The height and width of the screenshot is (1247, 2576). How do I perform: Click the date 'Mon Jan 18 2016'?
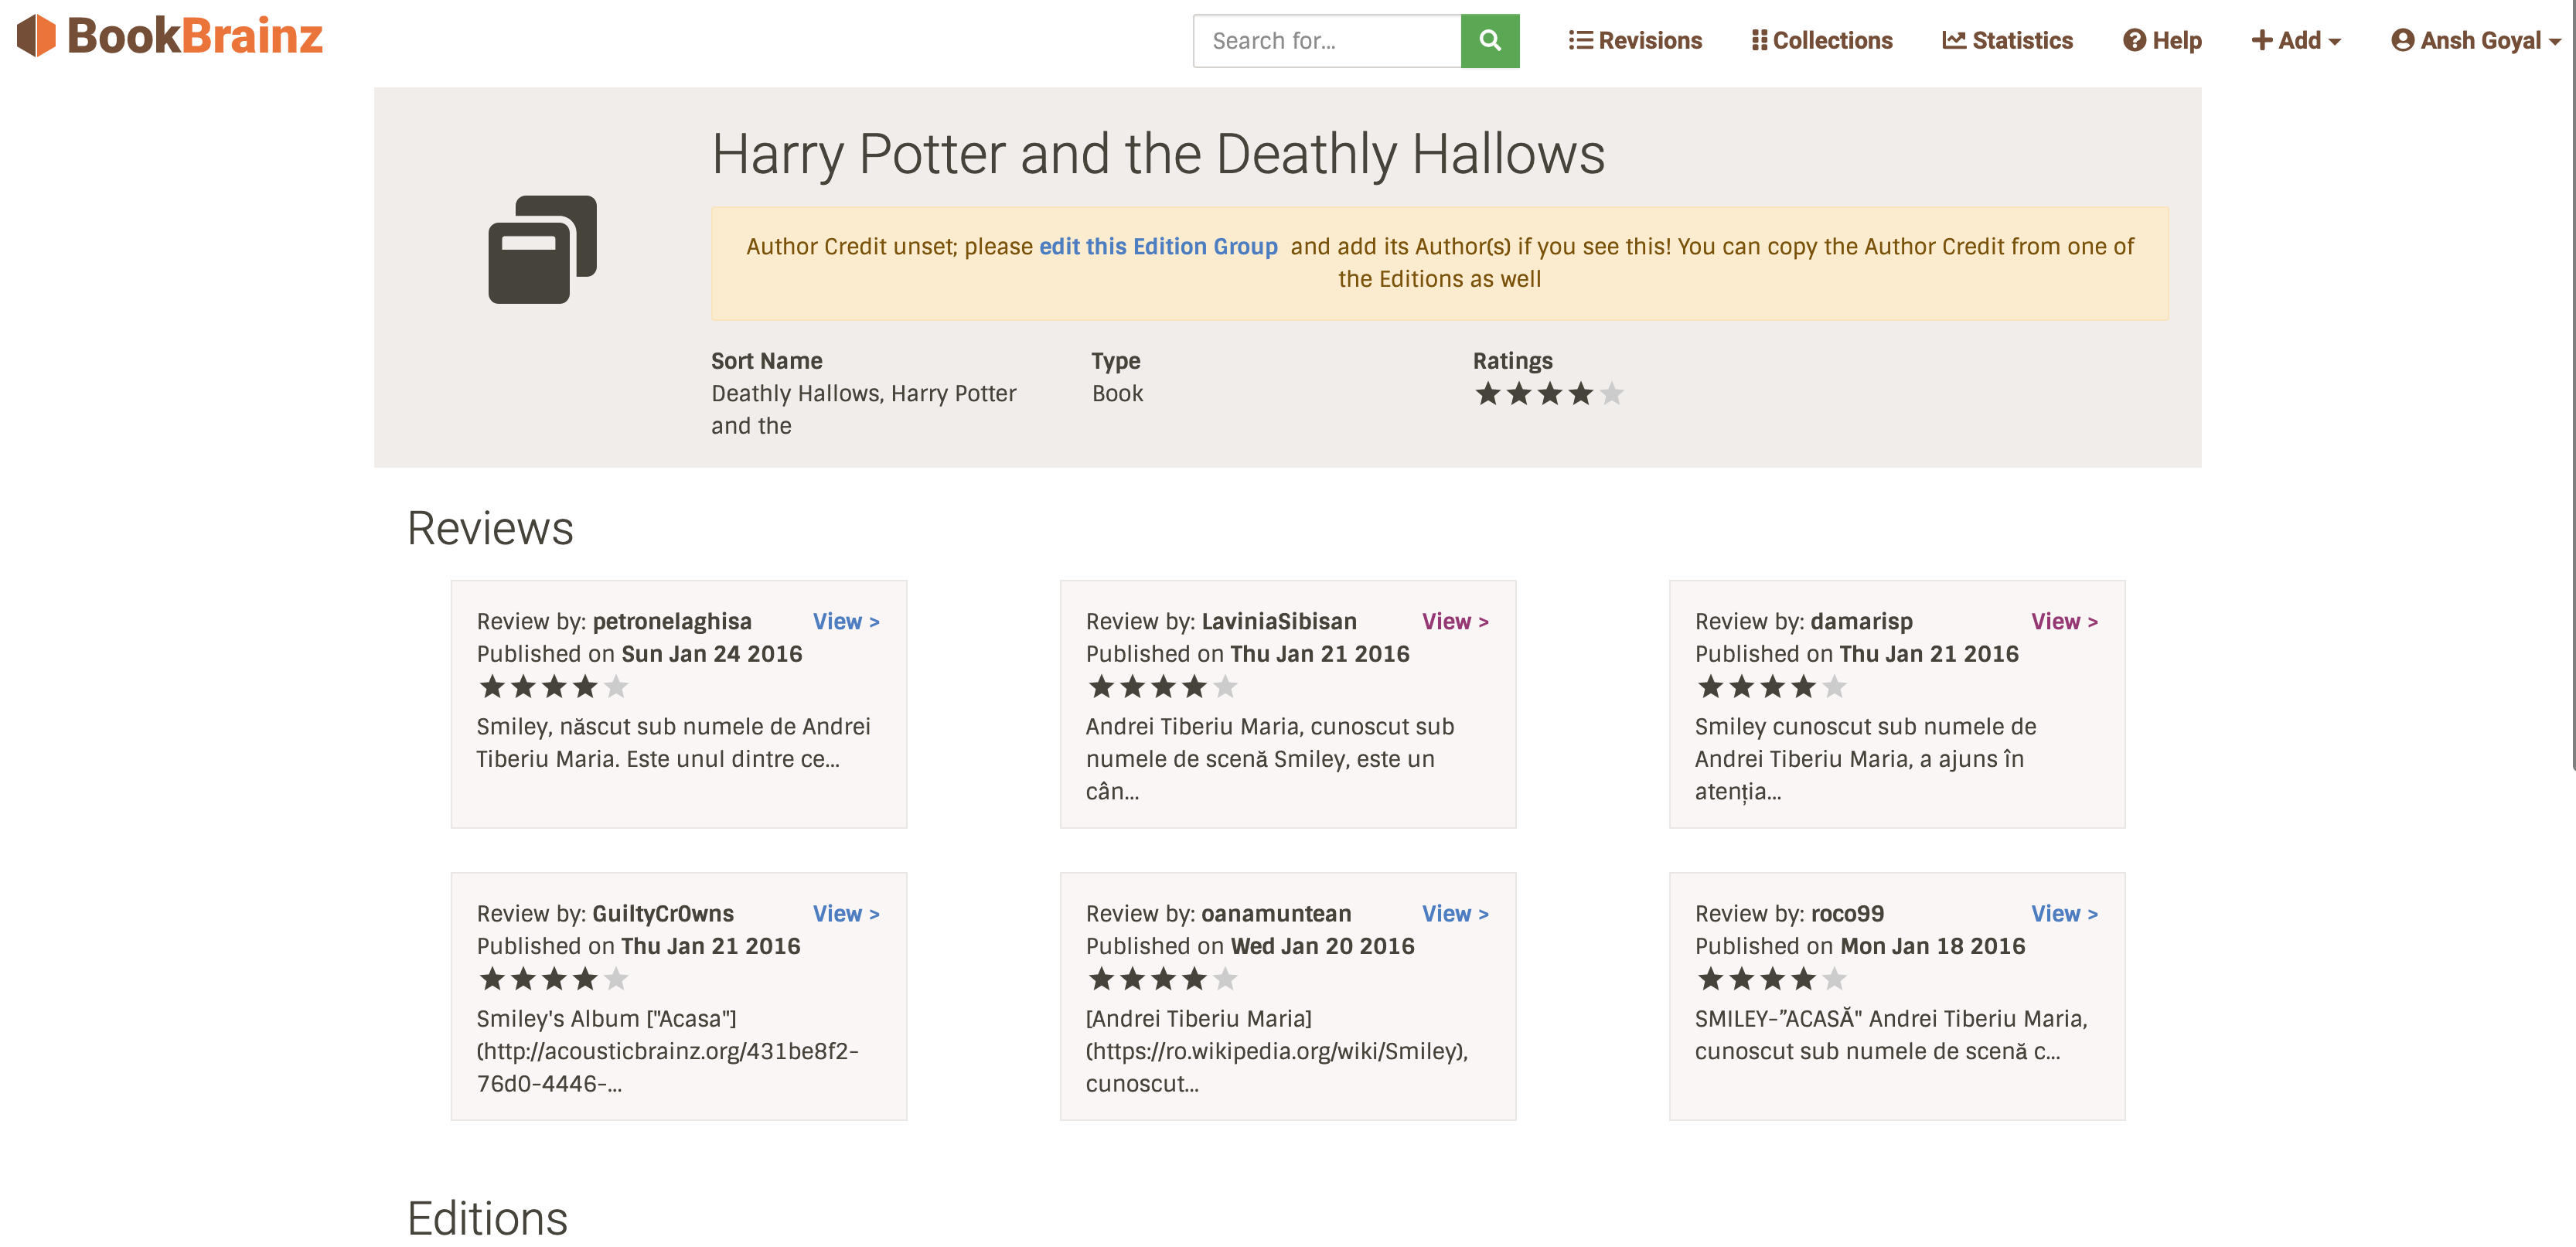click(1933, 946)
